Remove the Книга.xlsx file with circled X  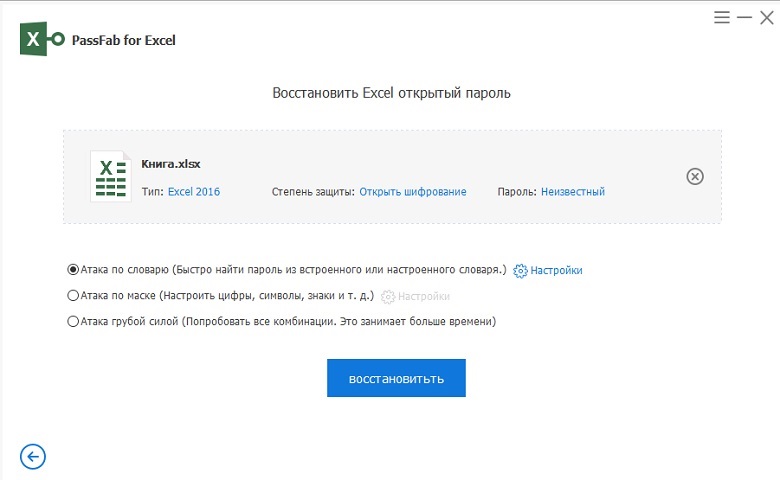coord(695,176)
